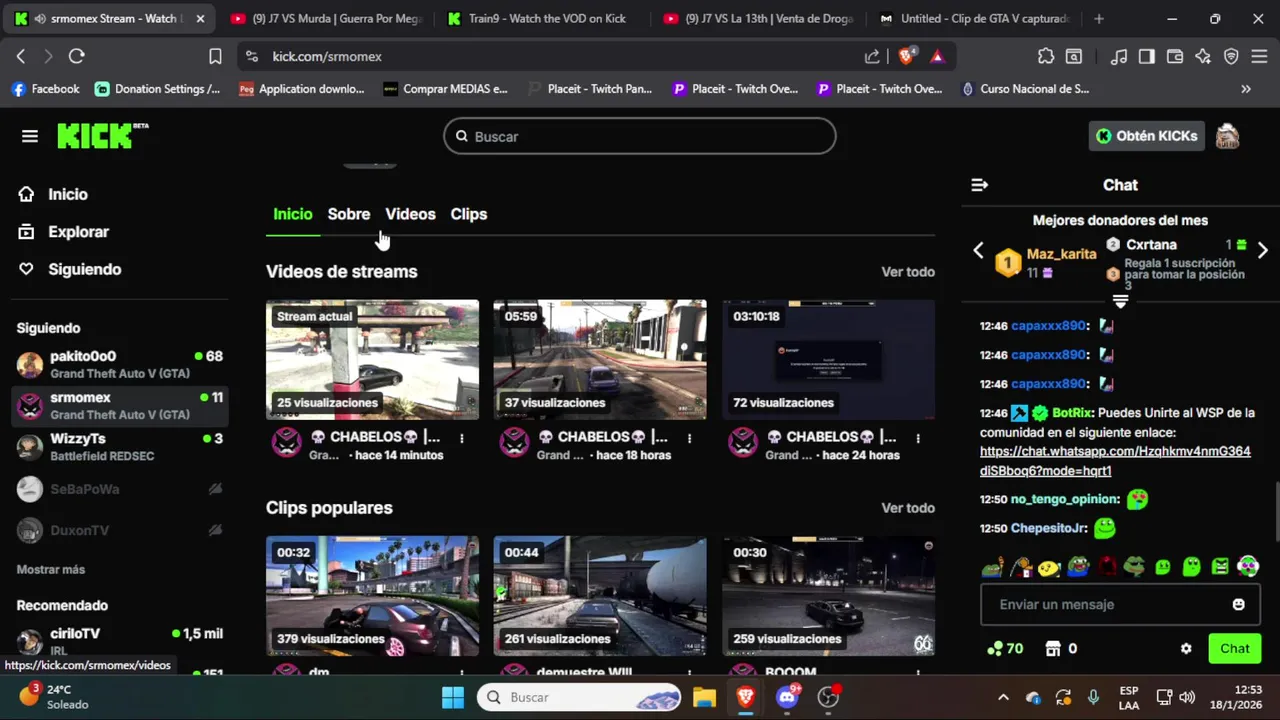Screen dimensions: 1280x720
Task: Open the chat shop icon
Action: (1052, 648)
